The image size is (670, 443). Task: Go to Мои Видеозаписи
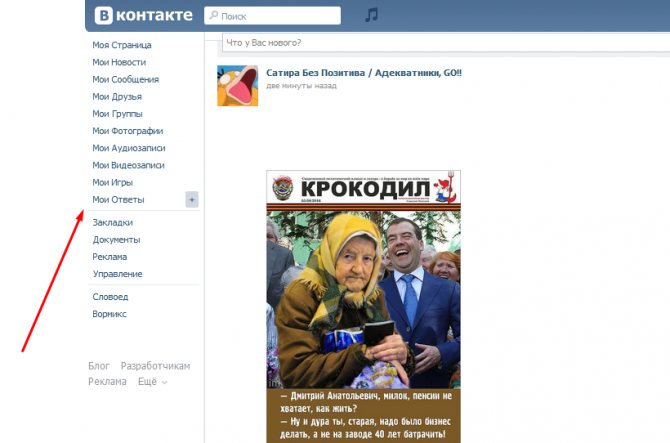coord(128,165)
